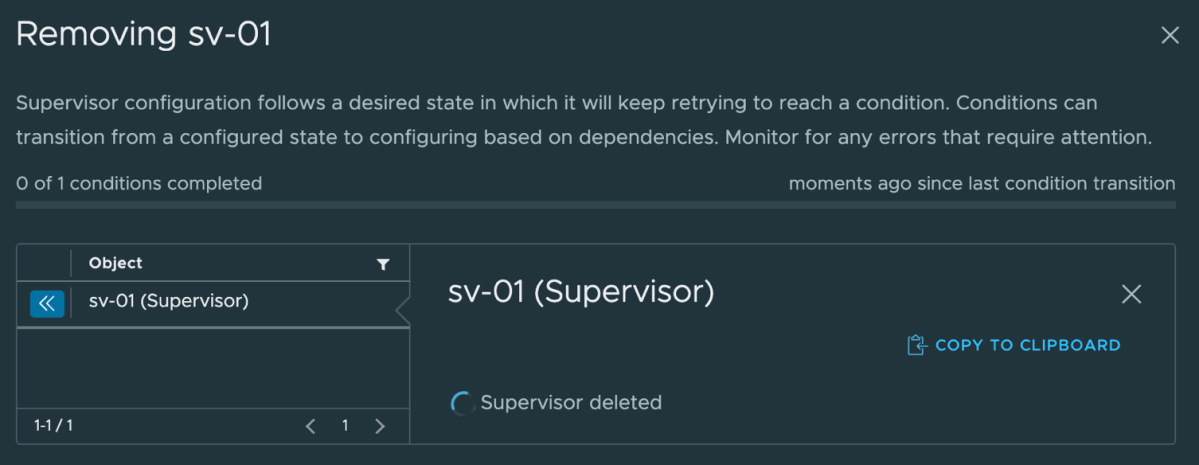This screenshot has height=465, width=1199.
Task: Click page number 1 in the pagination
Action: point(345,426)
